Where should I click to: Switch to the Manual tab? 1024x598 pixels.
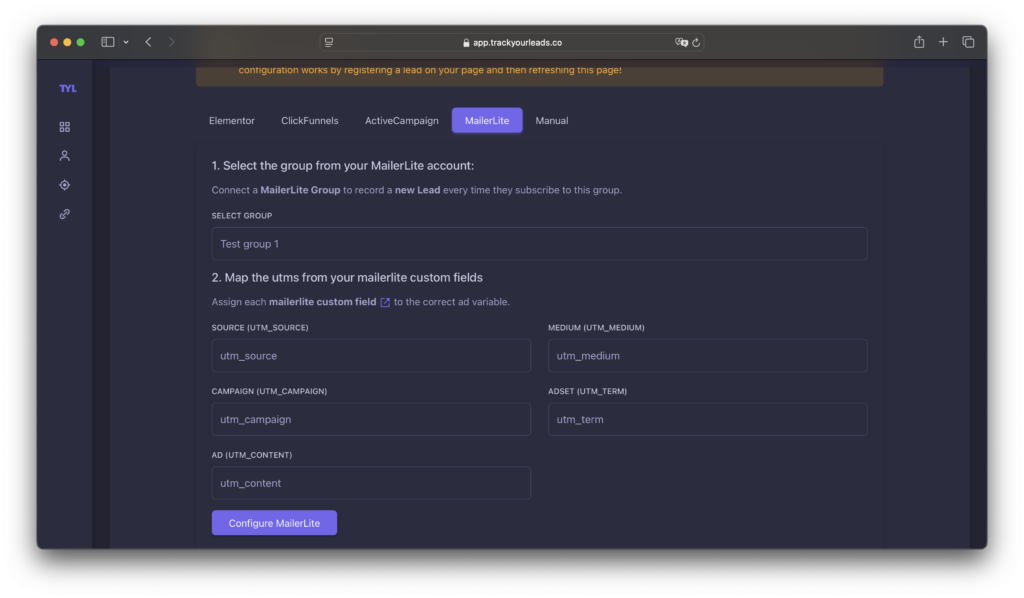pyautogui.click(x=552, y=121)
